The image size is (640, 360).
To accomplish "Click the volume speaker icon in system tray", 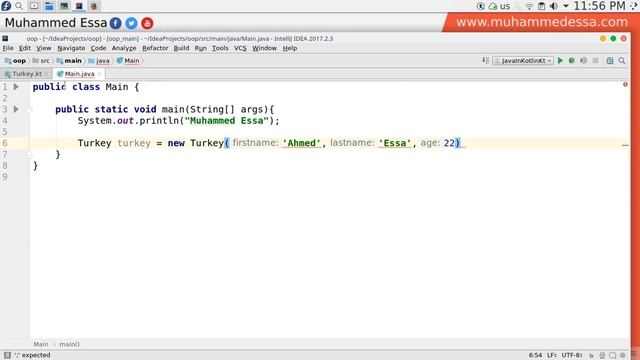I will 554,6.
